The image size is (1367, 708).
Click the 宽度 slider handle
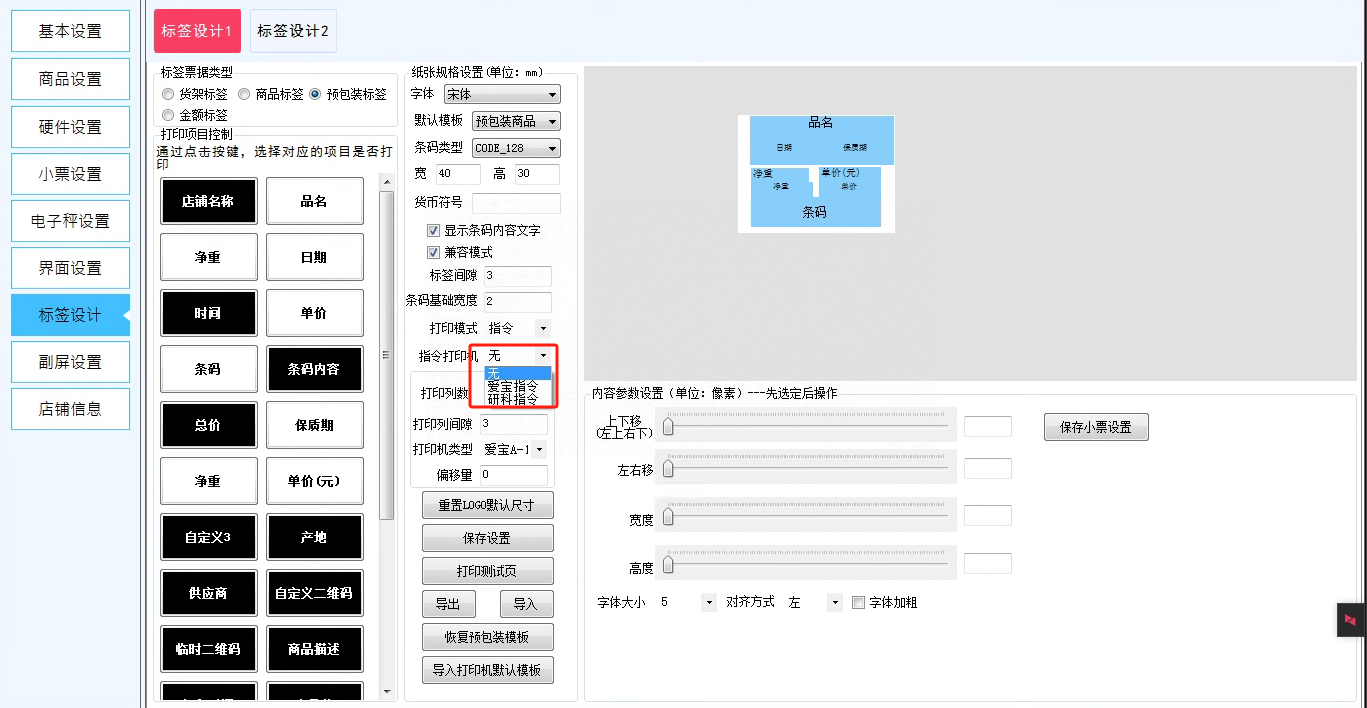coord(668,517)
